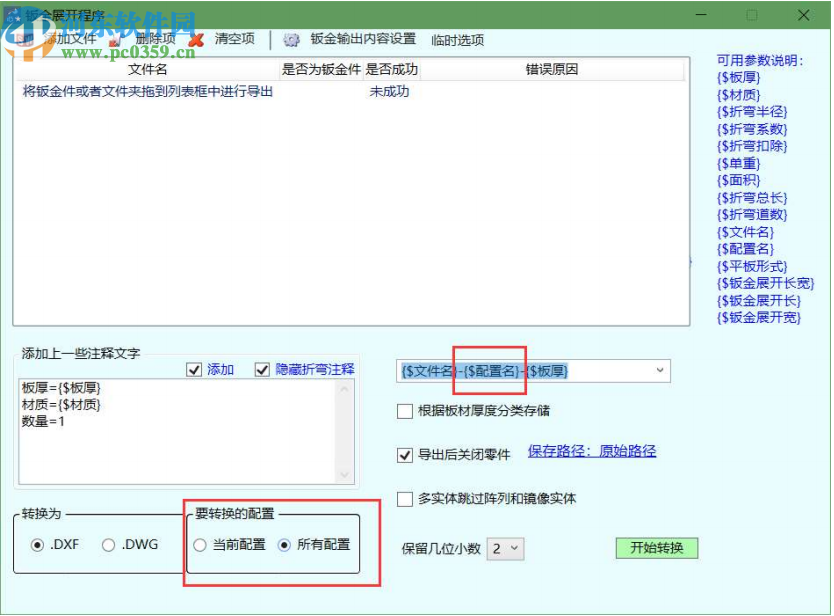Open the 保留几位小数 dropdown

pyautogui.click(x=505, y=549)
